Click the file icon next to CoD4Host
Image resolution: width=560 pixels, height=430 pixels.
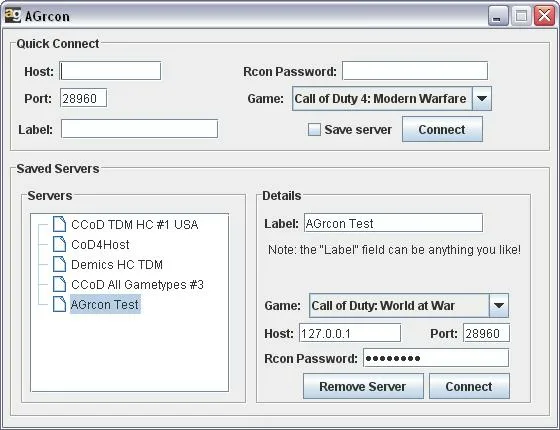coord(59,244)
